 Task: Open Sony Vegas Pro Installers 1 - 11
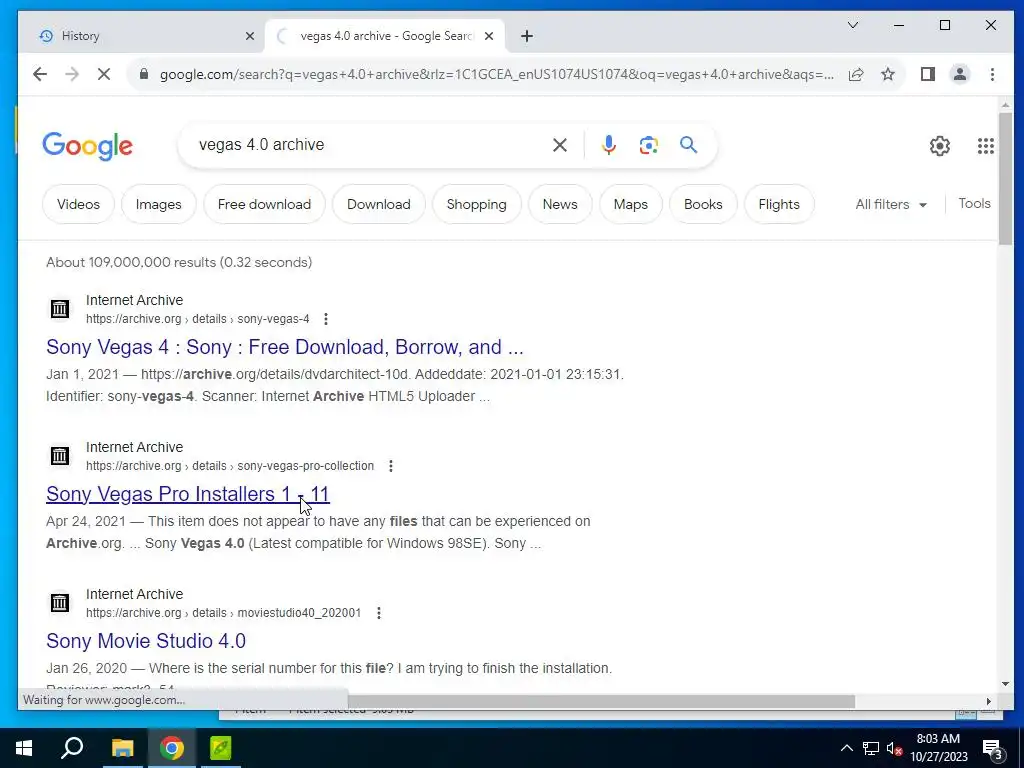tap(188, 494)
